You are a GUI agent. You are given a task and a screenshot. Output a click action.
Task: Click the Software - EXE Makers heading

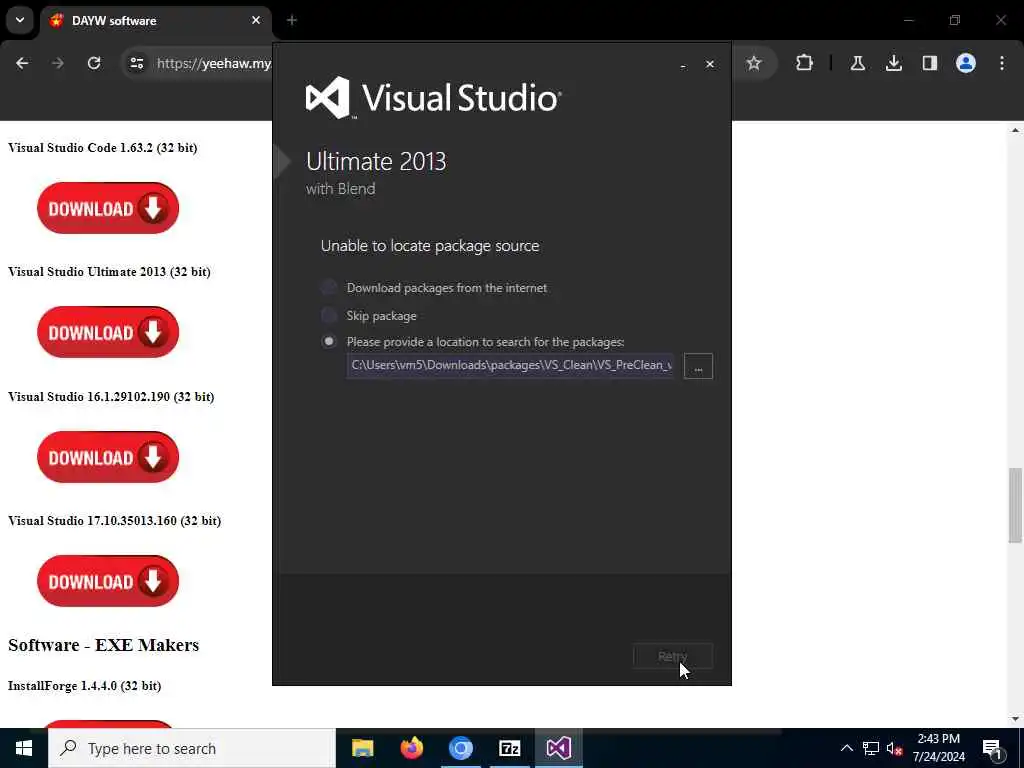pyautogui.click(x=103, y=645)
